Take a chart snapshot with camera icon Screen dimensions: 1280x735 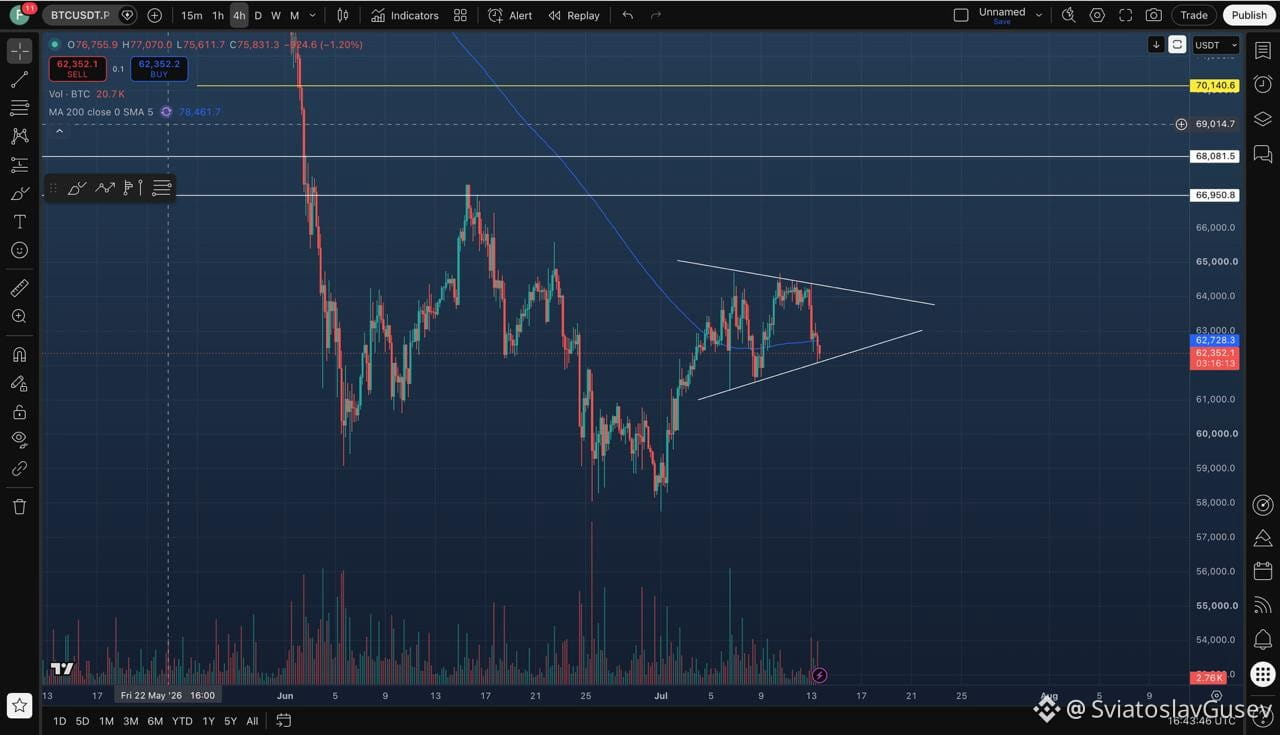[1154, 15]
